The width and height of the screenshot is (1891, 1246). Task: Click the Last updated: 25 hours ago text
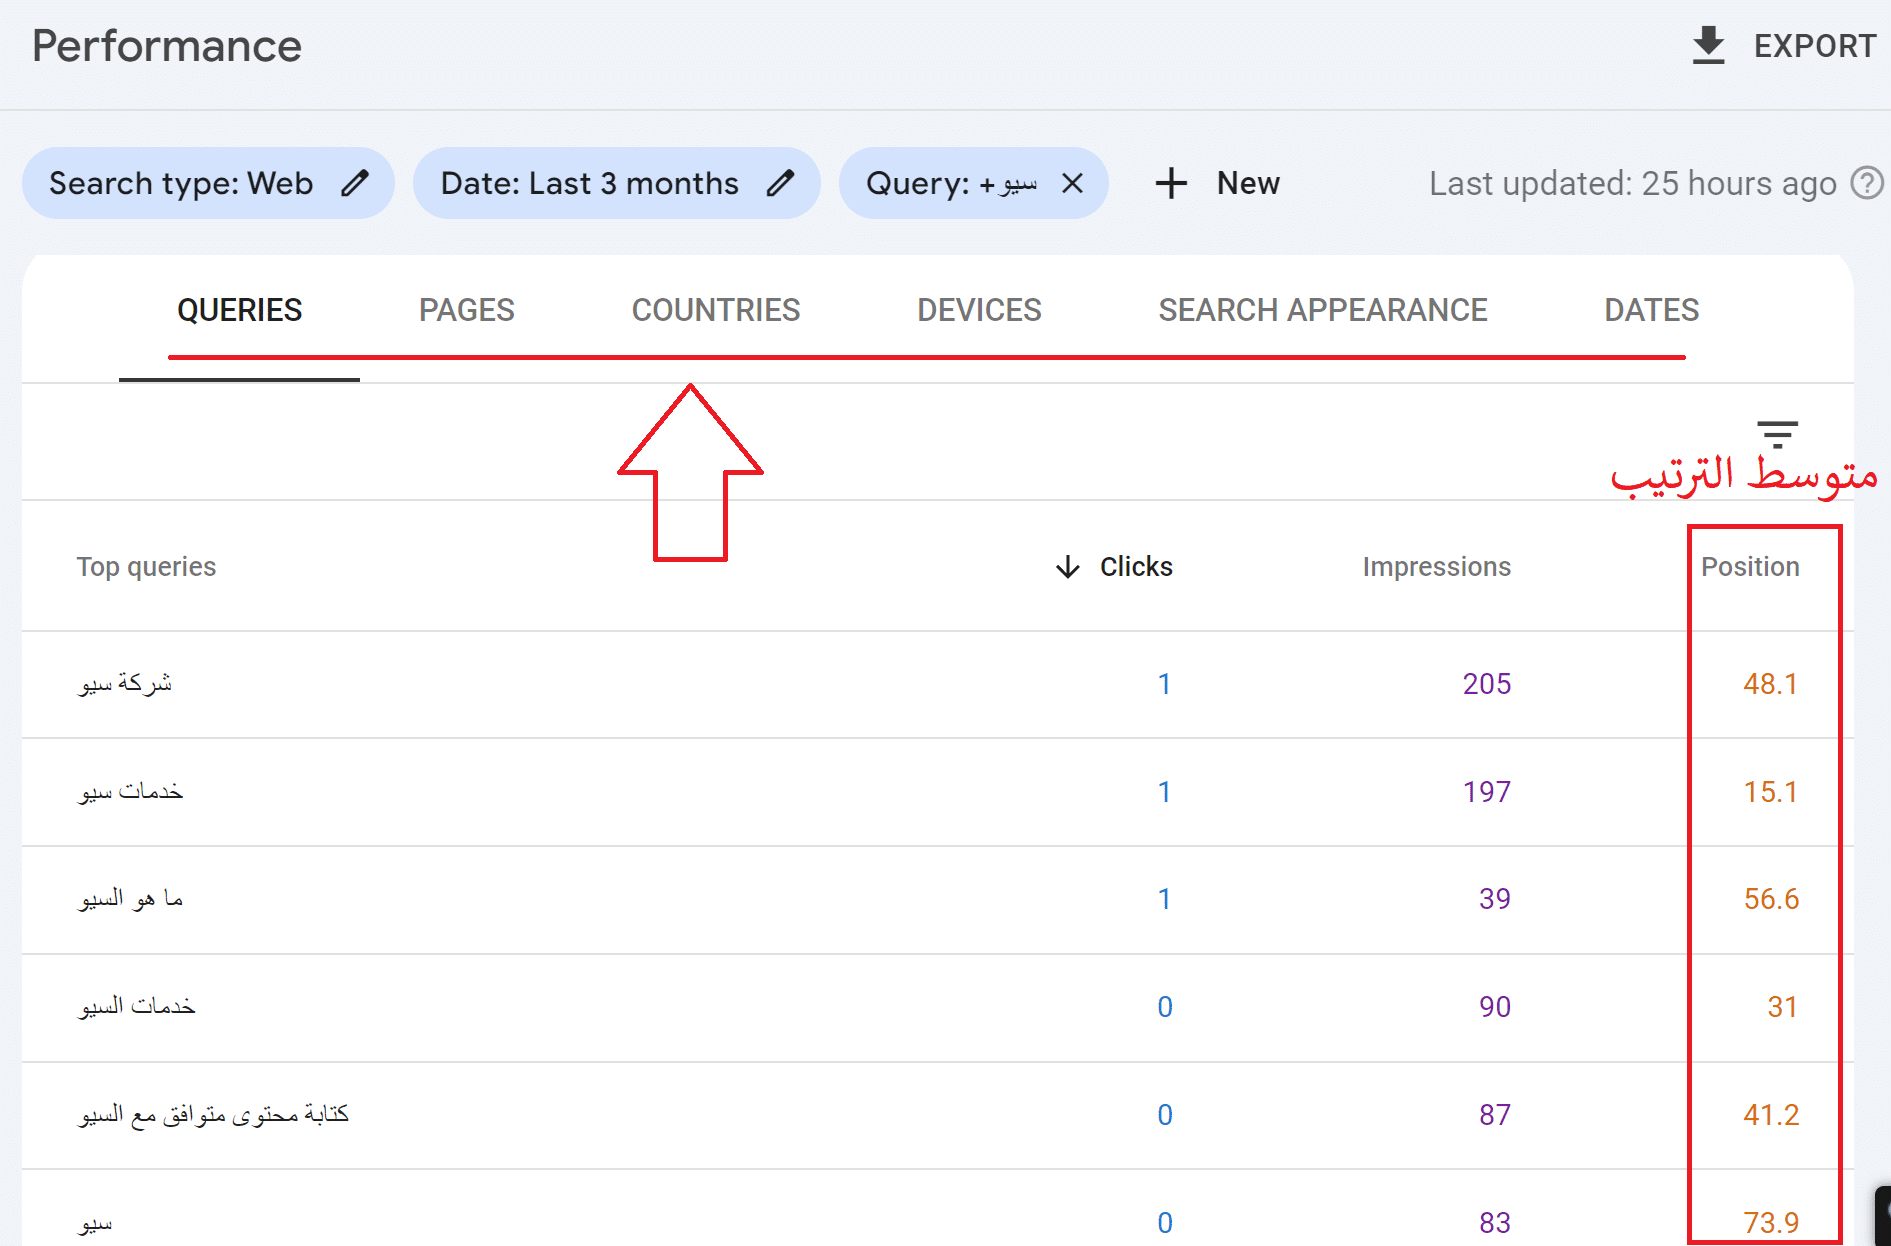[1632, 183]
